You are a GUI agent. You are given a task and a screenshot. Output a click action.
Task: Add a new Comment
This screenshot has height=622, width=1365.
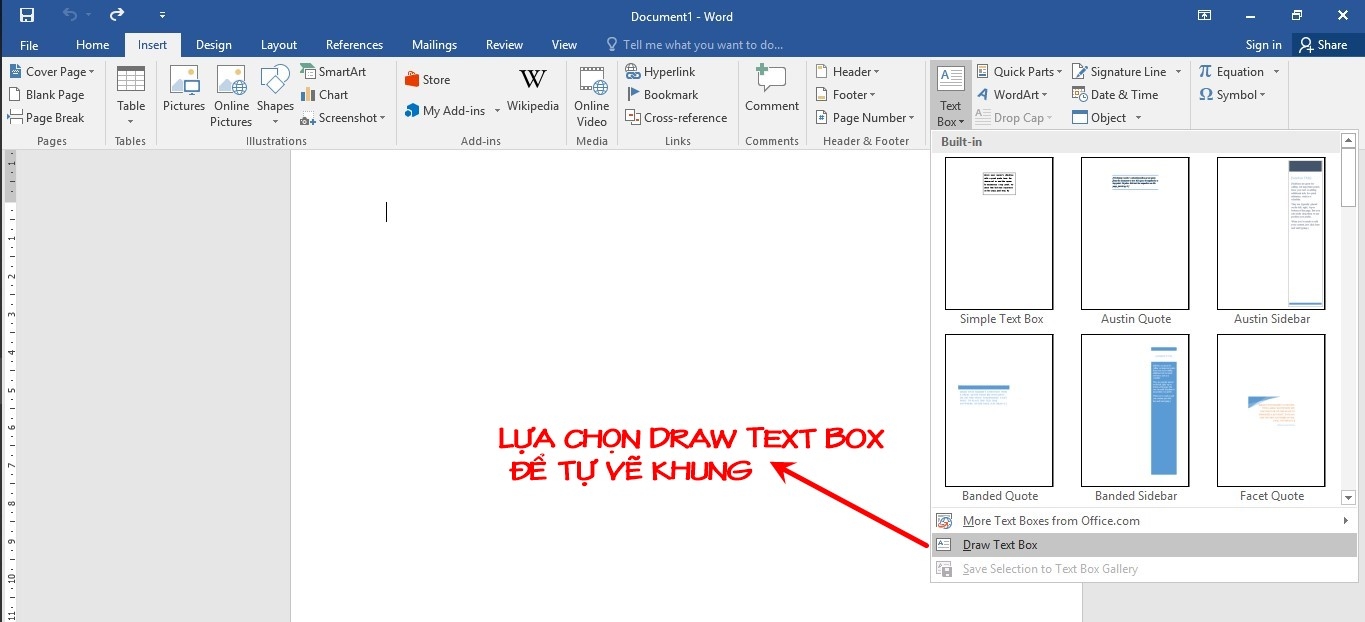coord(772,89)
